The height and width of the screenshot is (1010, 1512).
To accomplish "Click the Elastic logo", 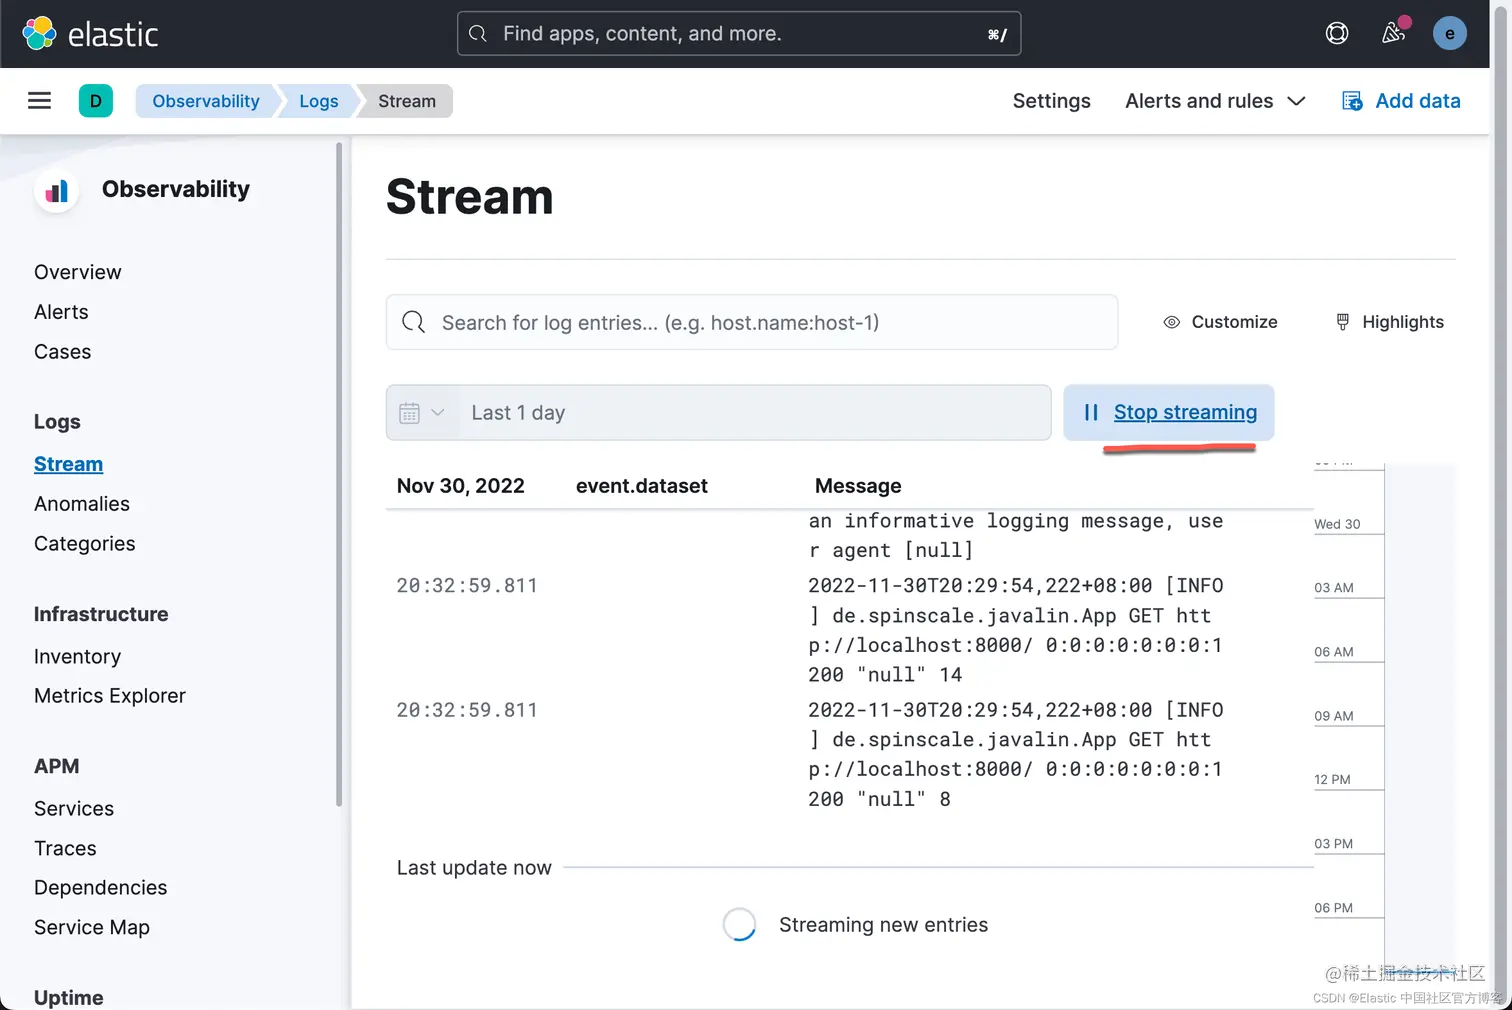I will [x=90, y=34].
